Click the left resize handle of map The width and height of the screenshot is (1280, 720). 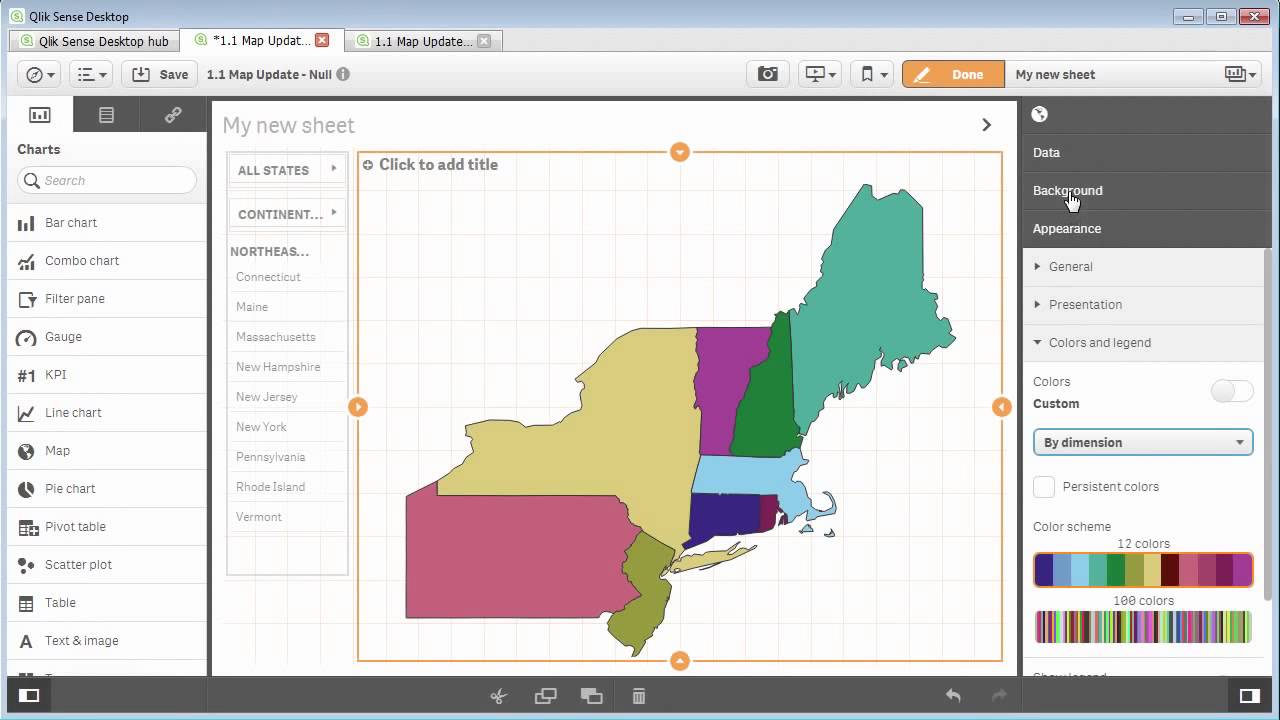[358, 406]
